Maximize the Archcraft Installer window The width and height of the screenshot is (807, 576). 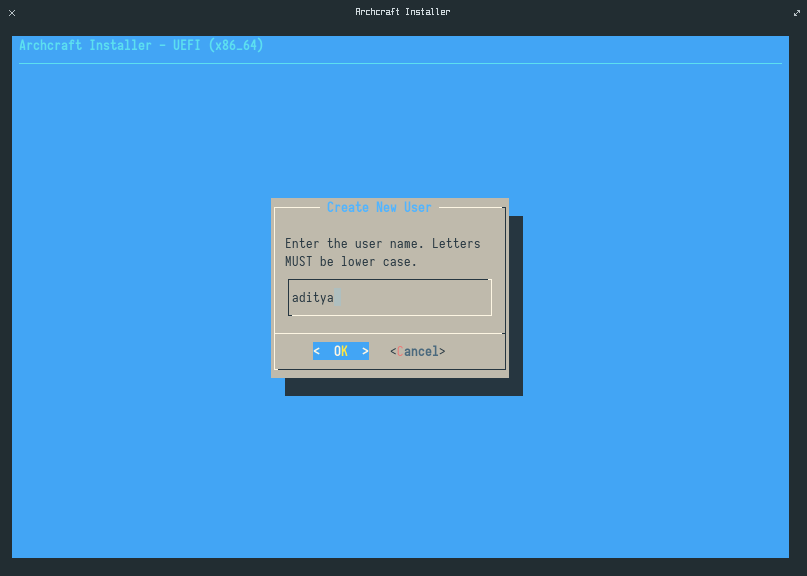797,13
